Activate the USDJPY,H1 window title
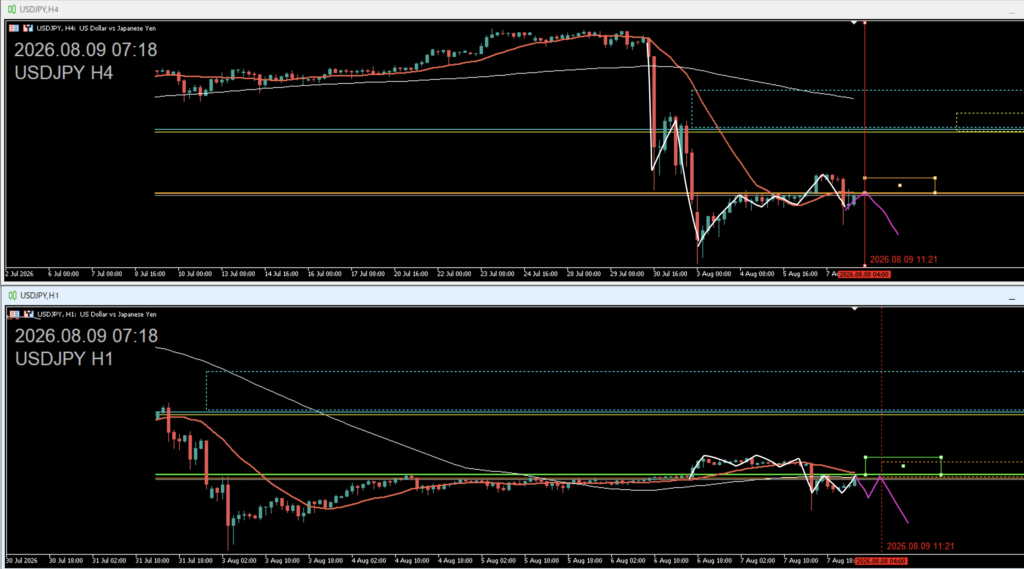This screenshot has height=569, width=1024. 39,295
